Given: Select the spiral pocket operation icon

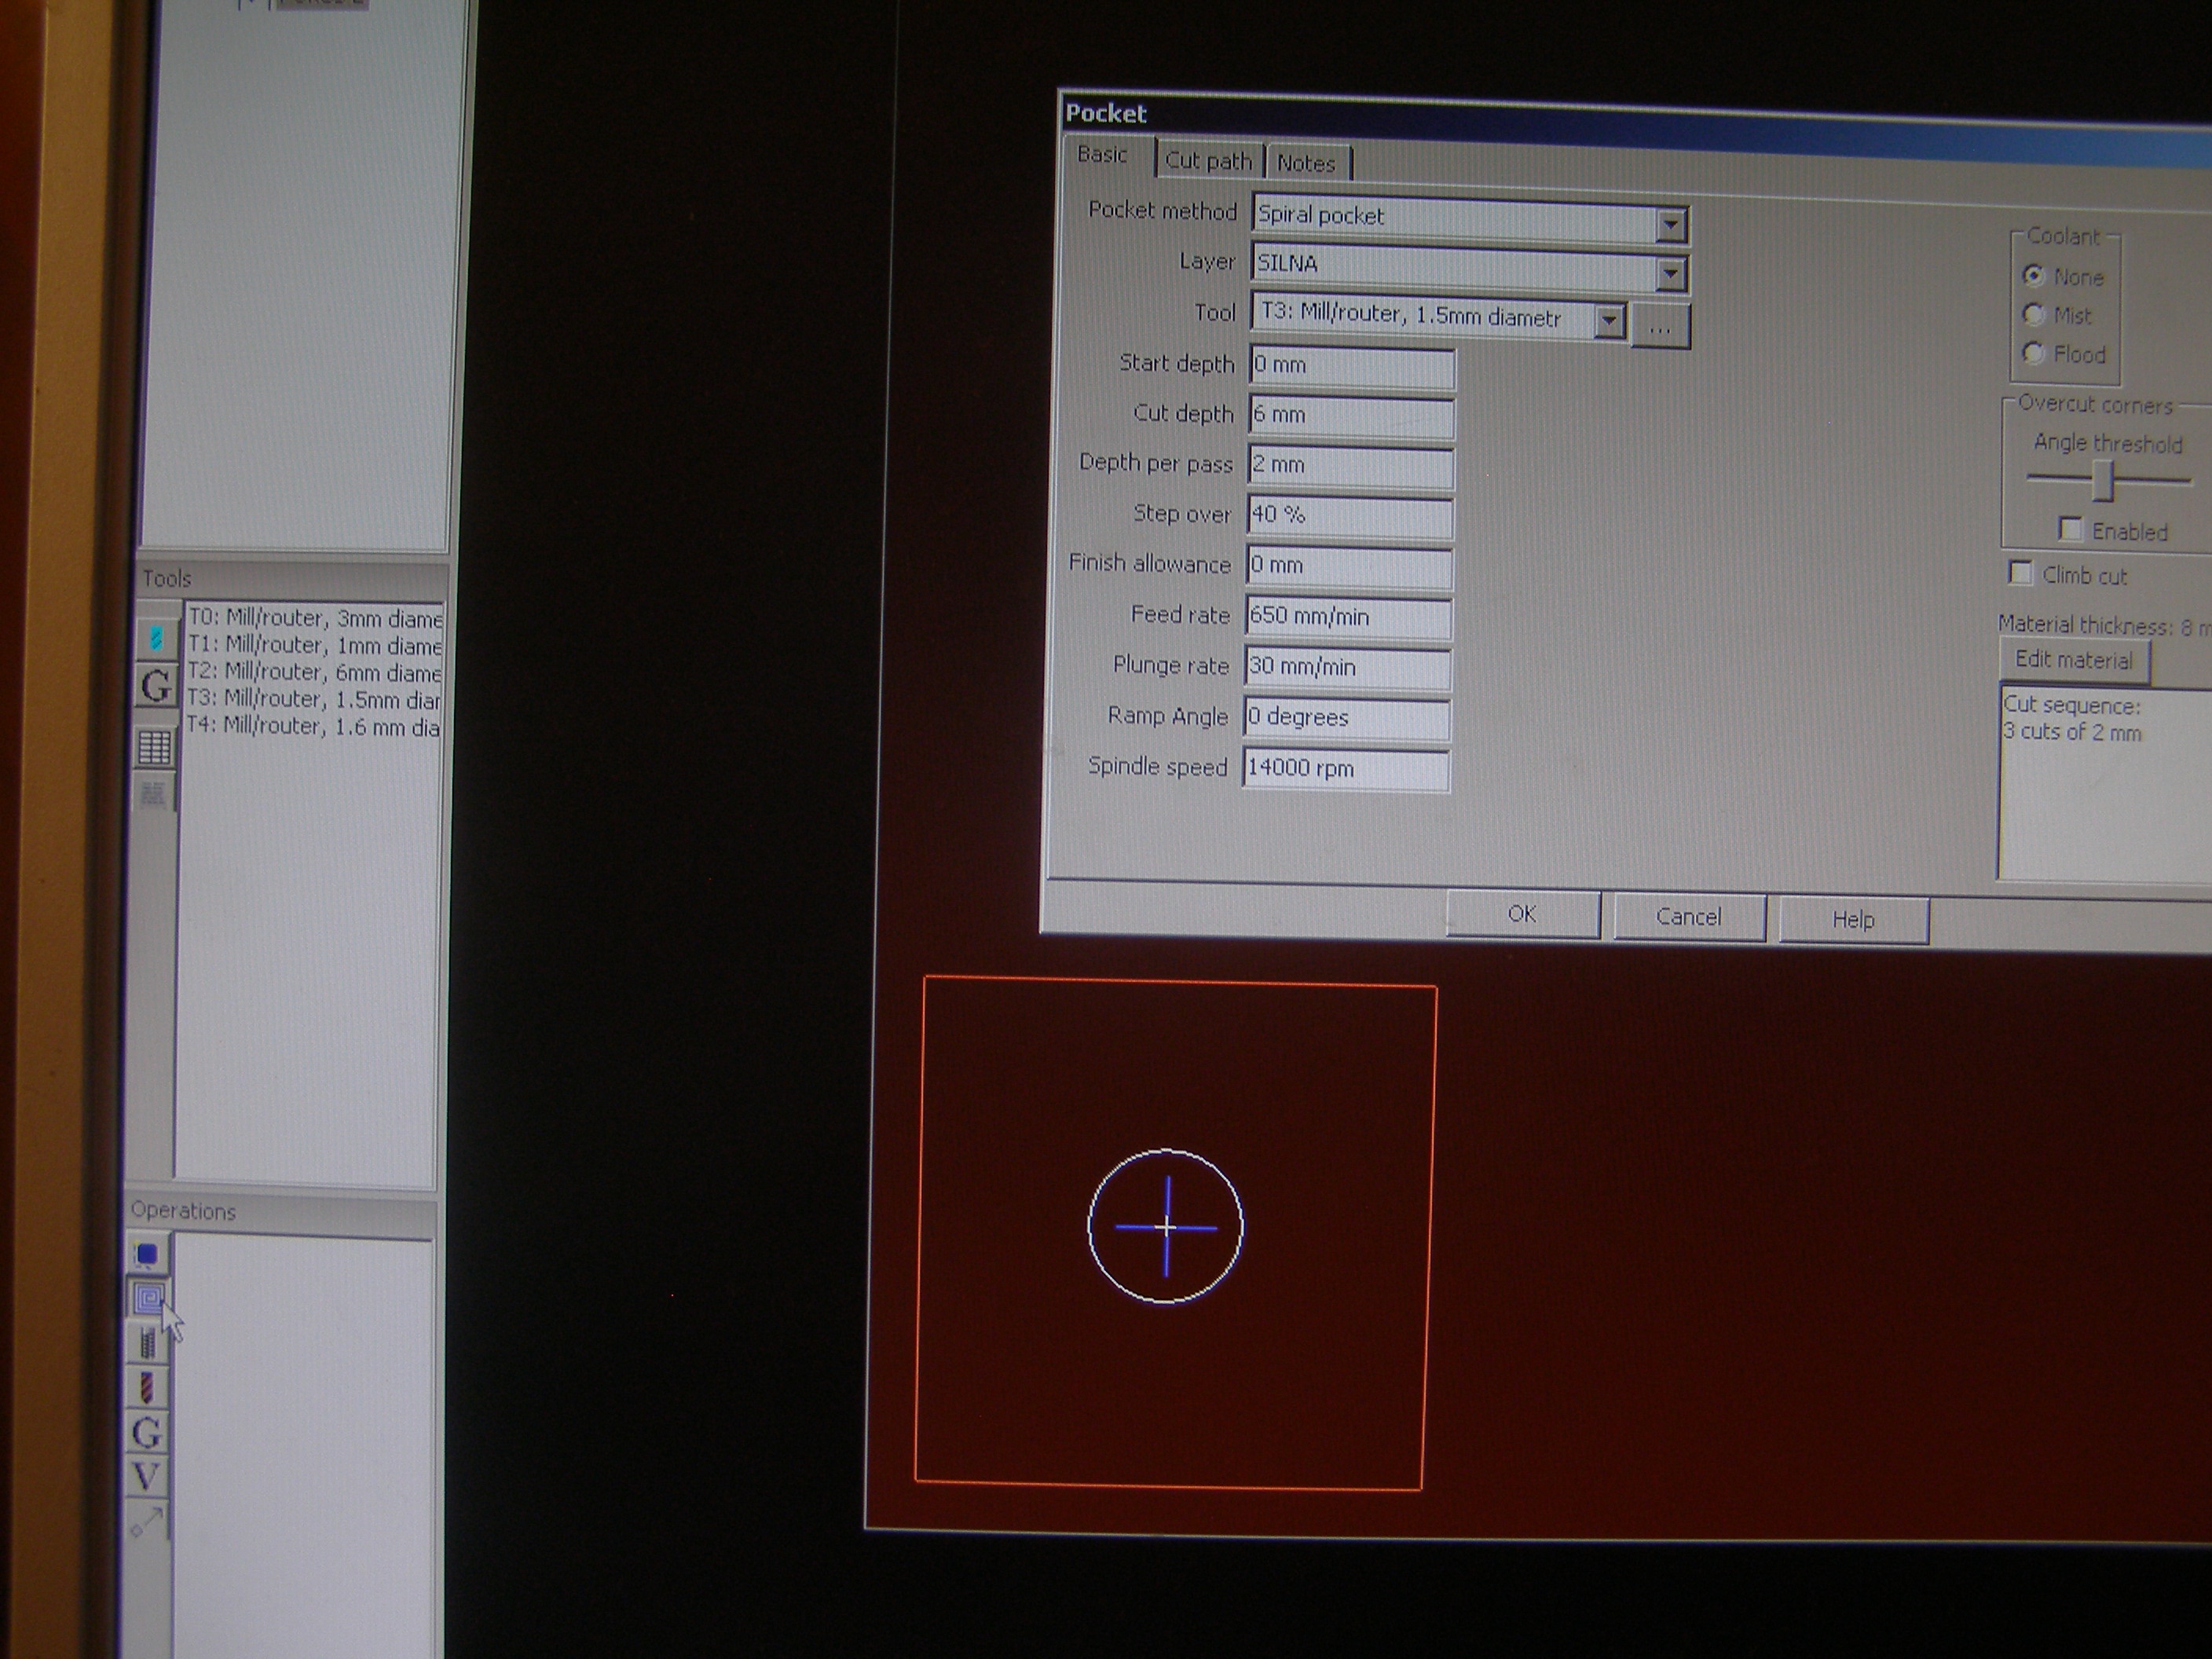Looking at the screenshot, I should pos(148,1299).
